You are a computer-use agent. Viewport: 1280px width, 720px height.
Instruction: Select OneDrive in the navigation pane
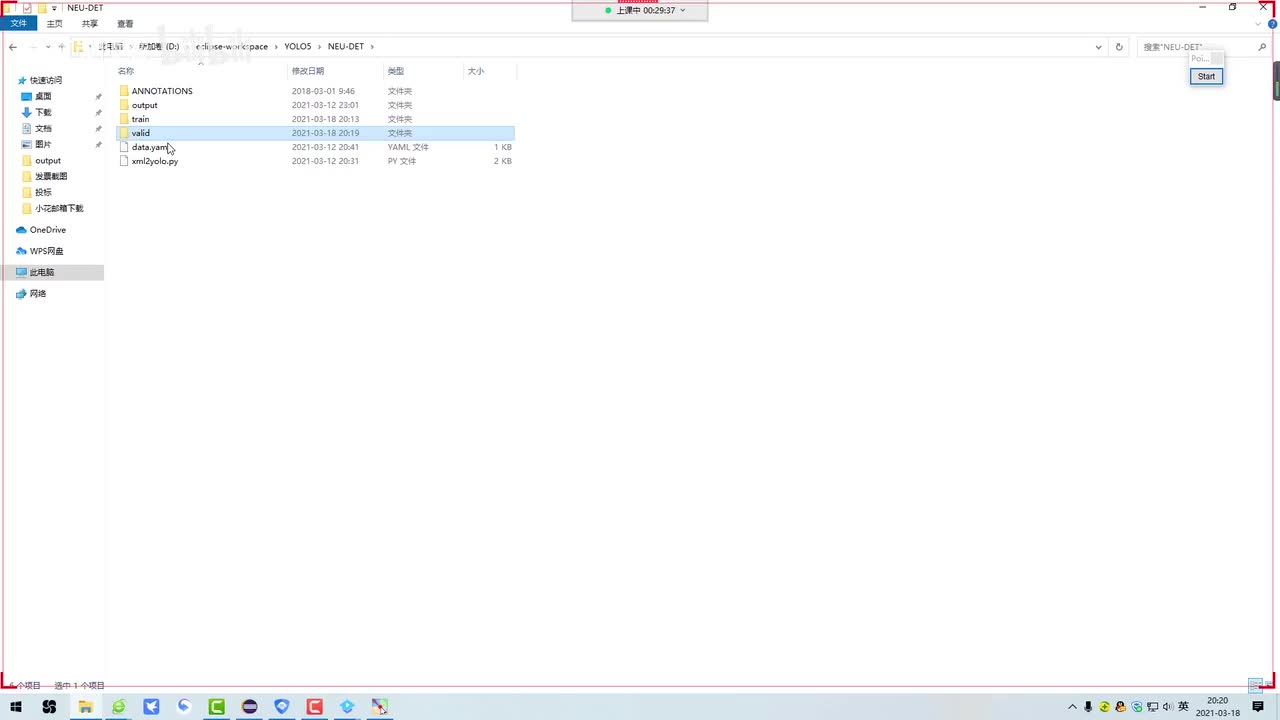pyautogui.click(x=47, y=230)
